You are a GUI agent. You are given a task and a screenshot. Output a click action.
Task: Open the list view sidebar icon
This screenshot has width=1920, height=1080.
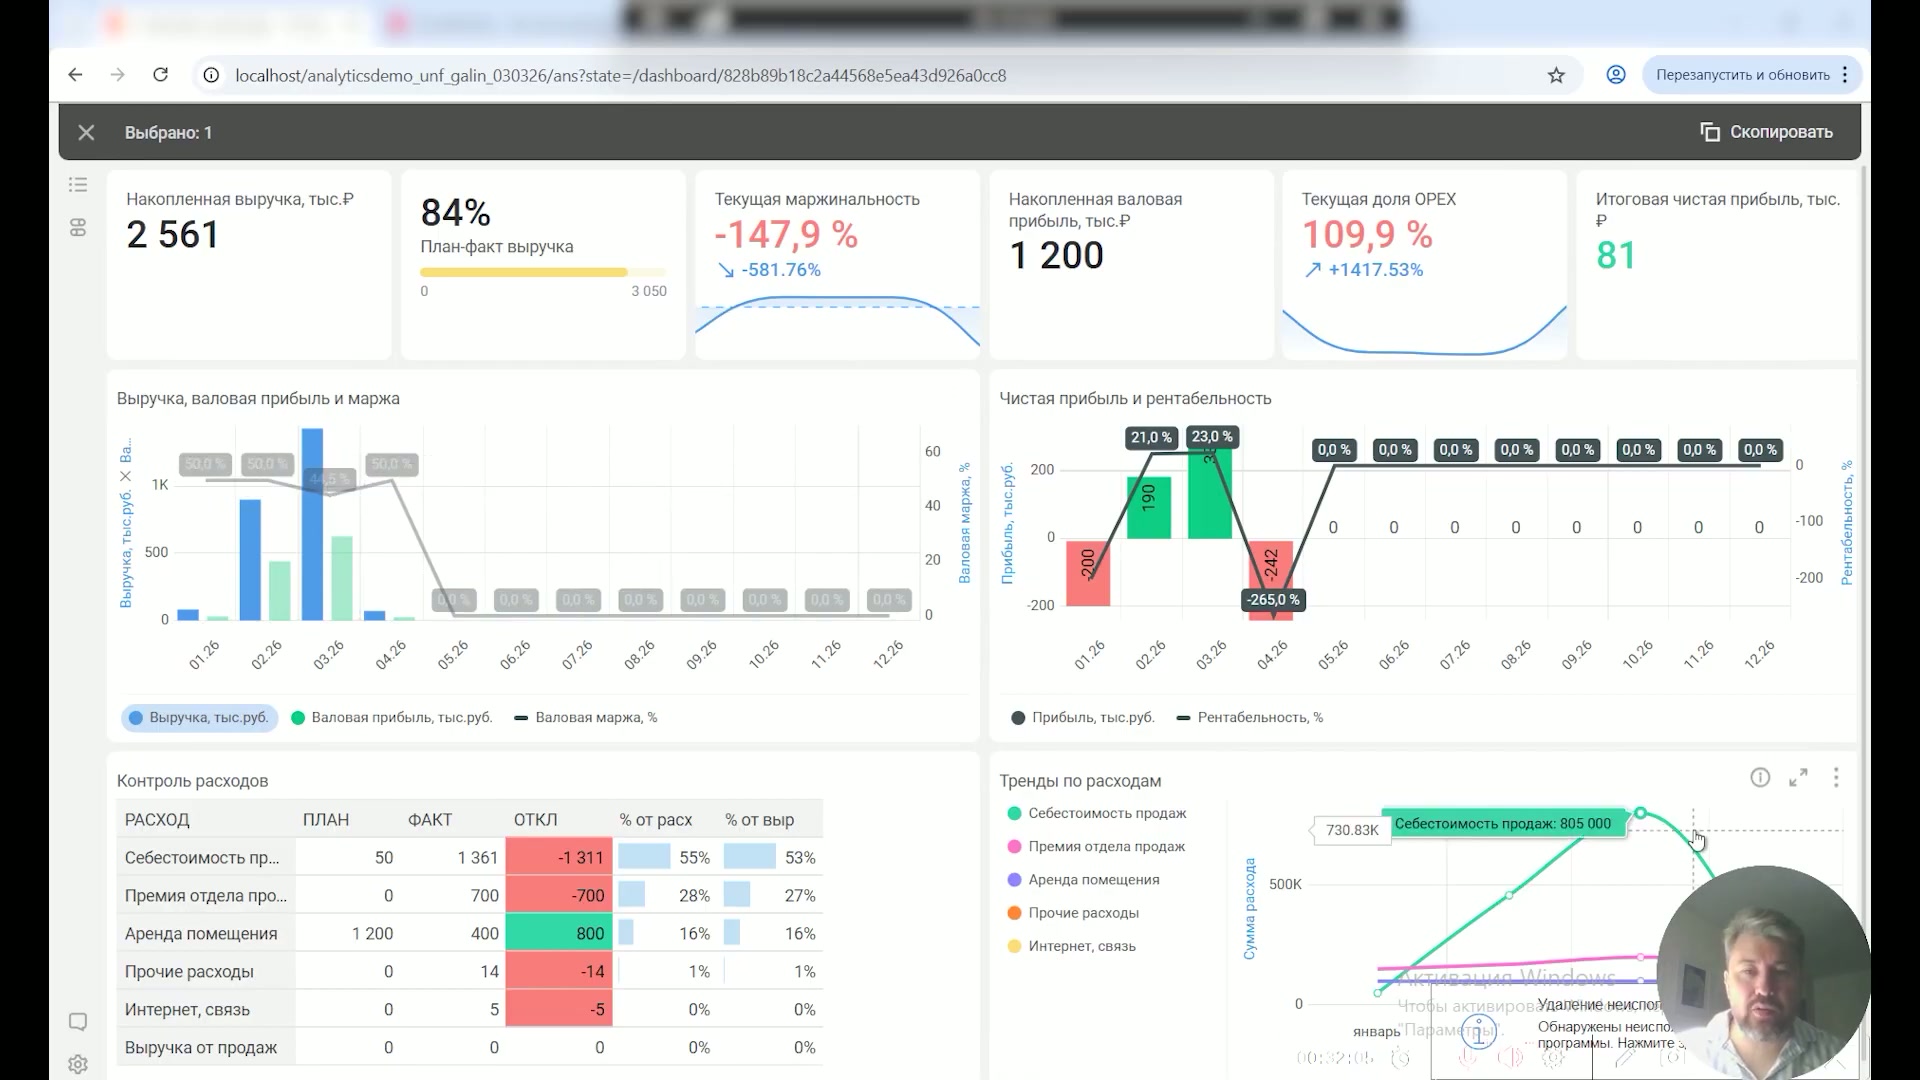click(78, 185)
